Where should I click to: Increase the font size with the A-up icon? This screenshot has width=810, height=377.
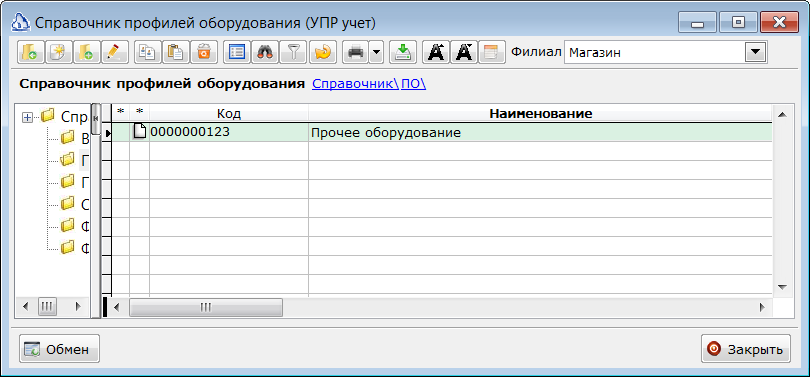(x=436, y=52)
